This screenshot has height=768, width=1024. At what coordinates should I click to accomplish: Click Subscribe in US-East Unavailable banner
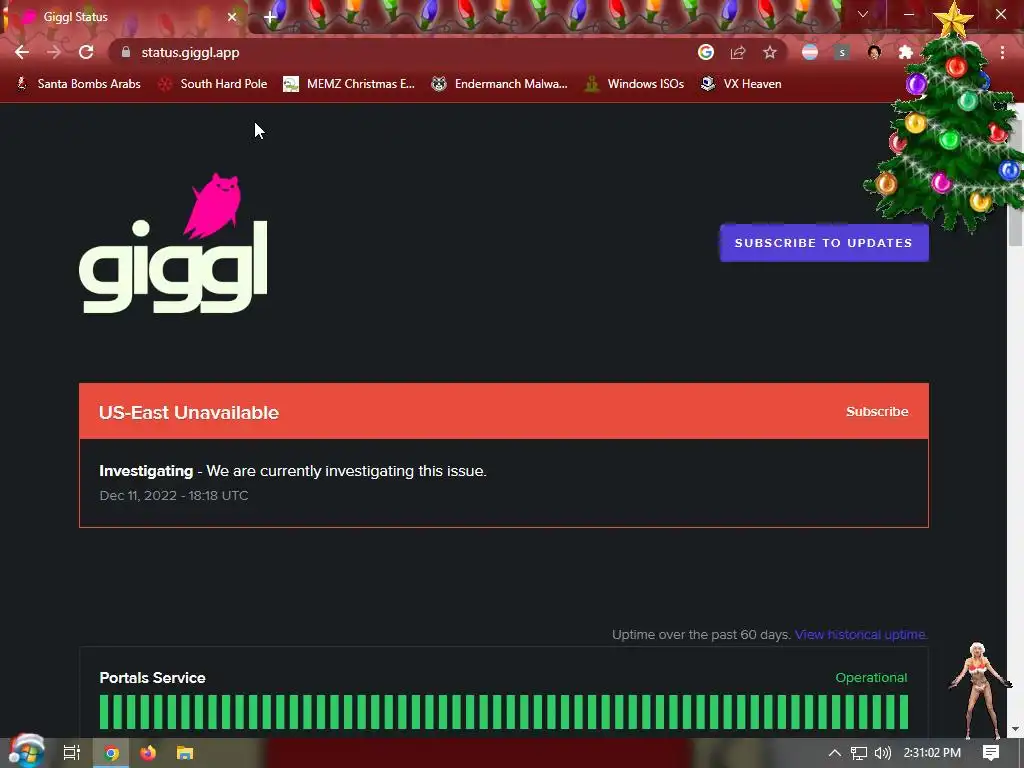coord(877,411)
